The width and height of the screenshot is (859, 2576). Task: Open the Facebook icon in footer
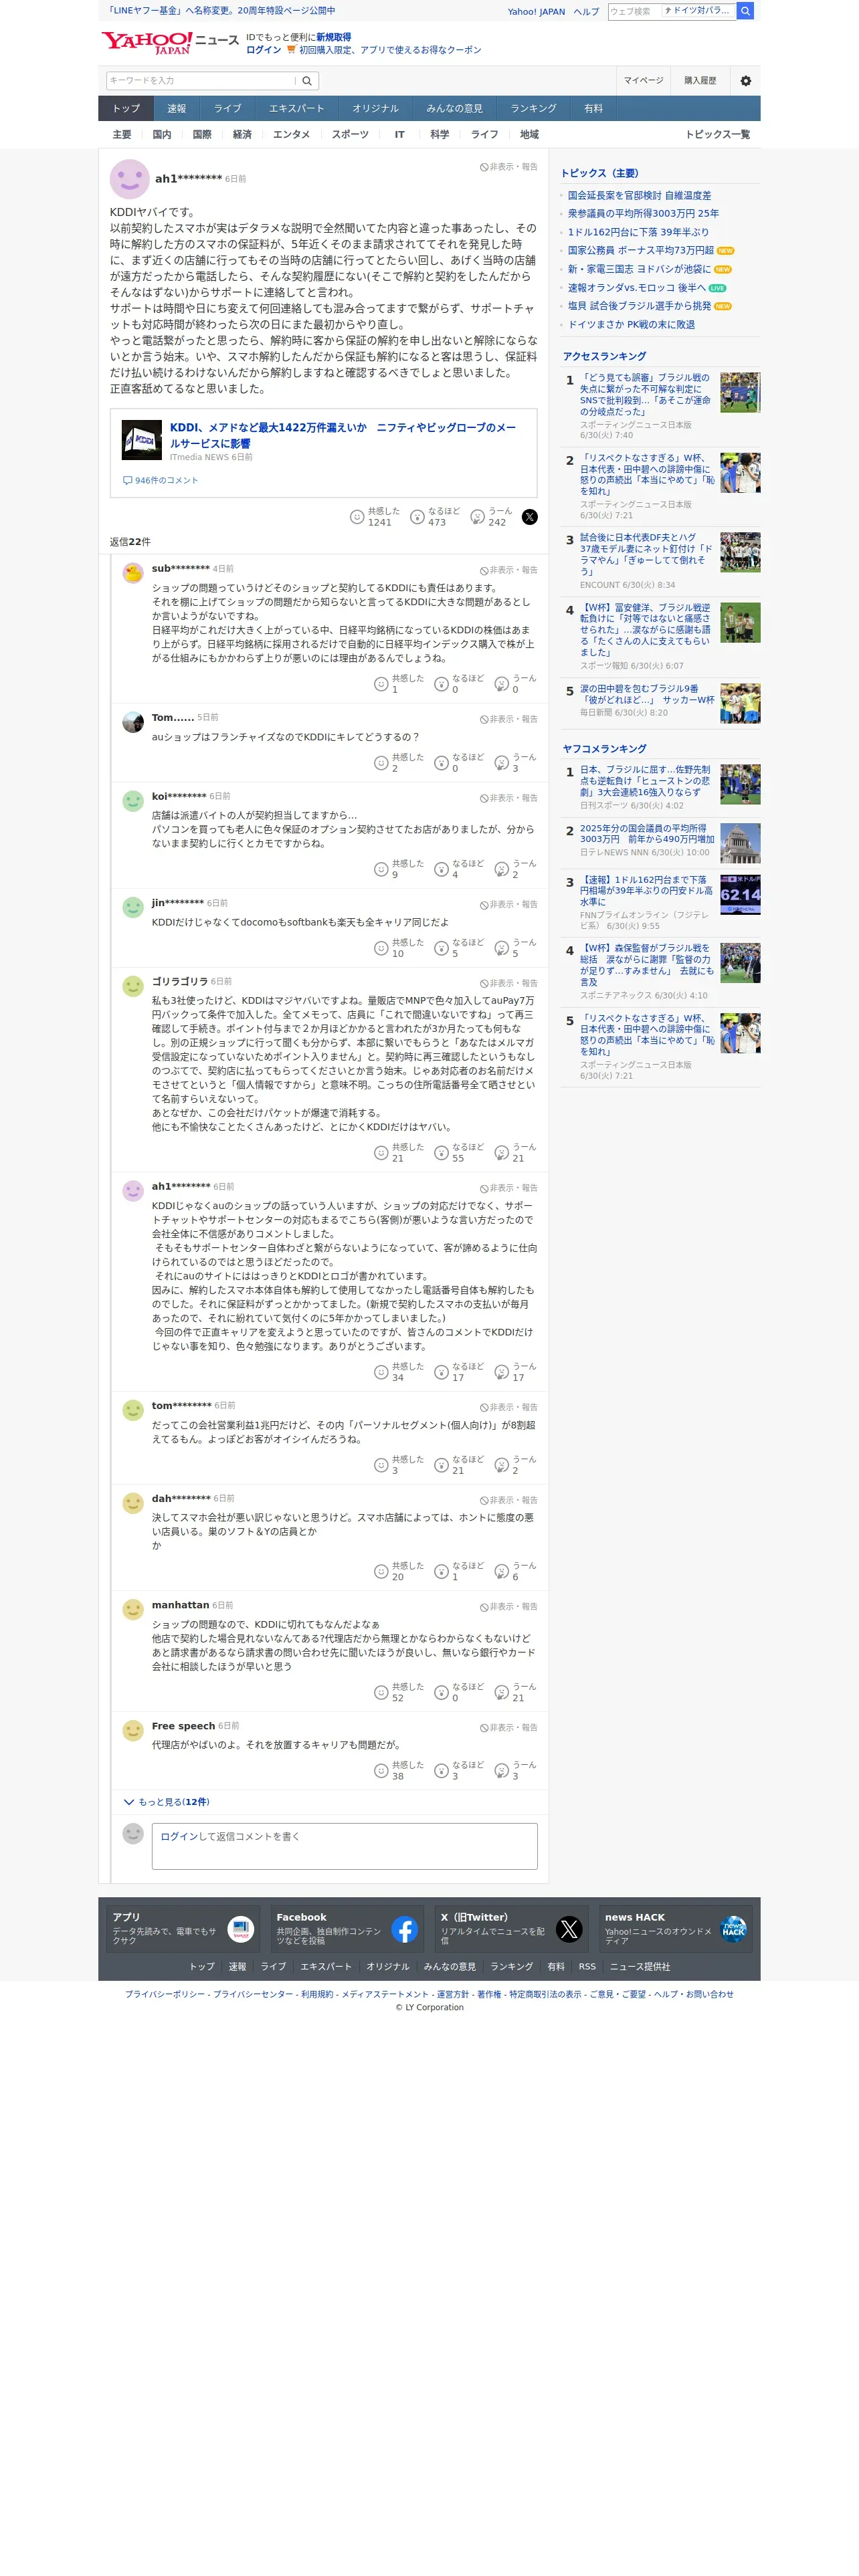click(x=405, y=1929)
